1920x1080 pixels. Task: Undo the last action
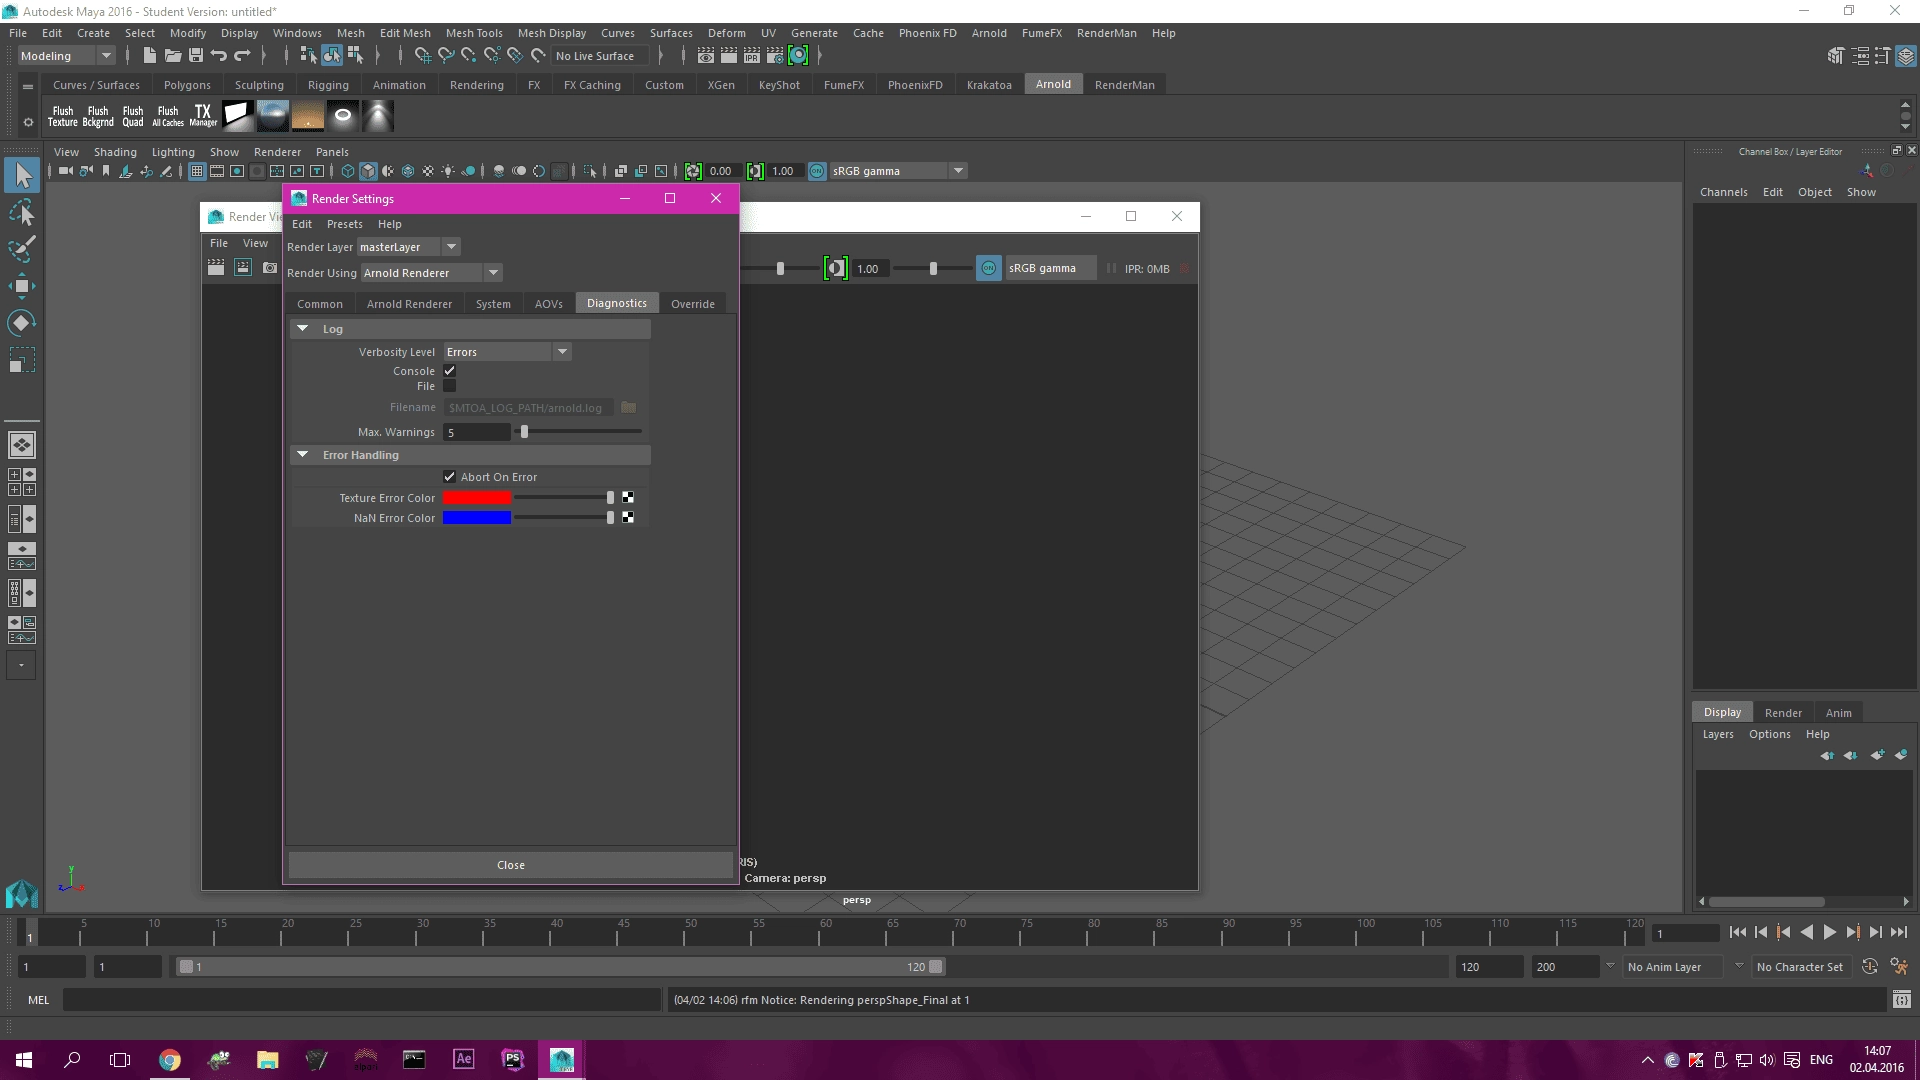219,56
